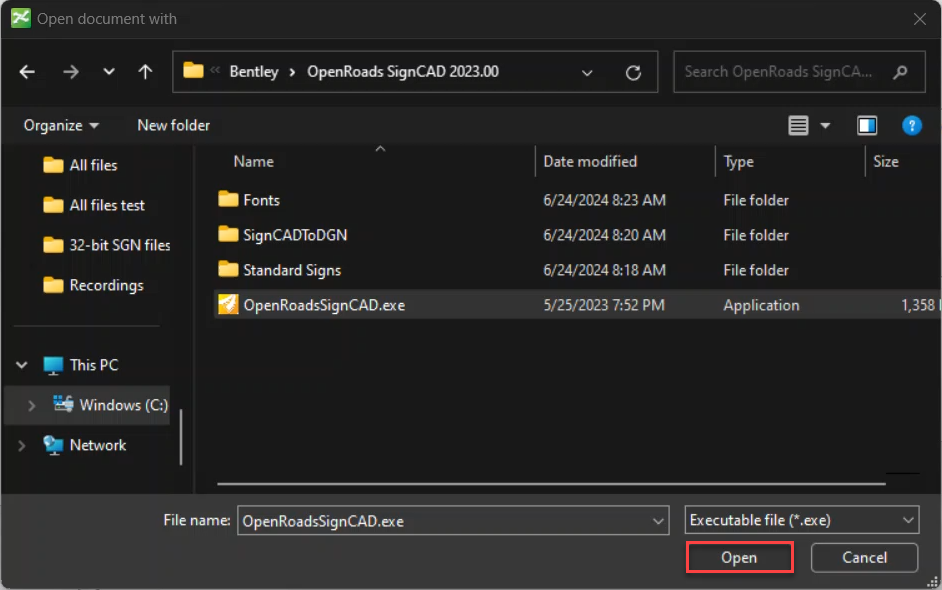Open recent locations chevron beside forward arrow
Image resolution: width=942 pixels, height=590 pixels.
click(109, 72)
